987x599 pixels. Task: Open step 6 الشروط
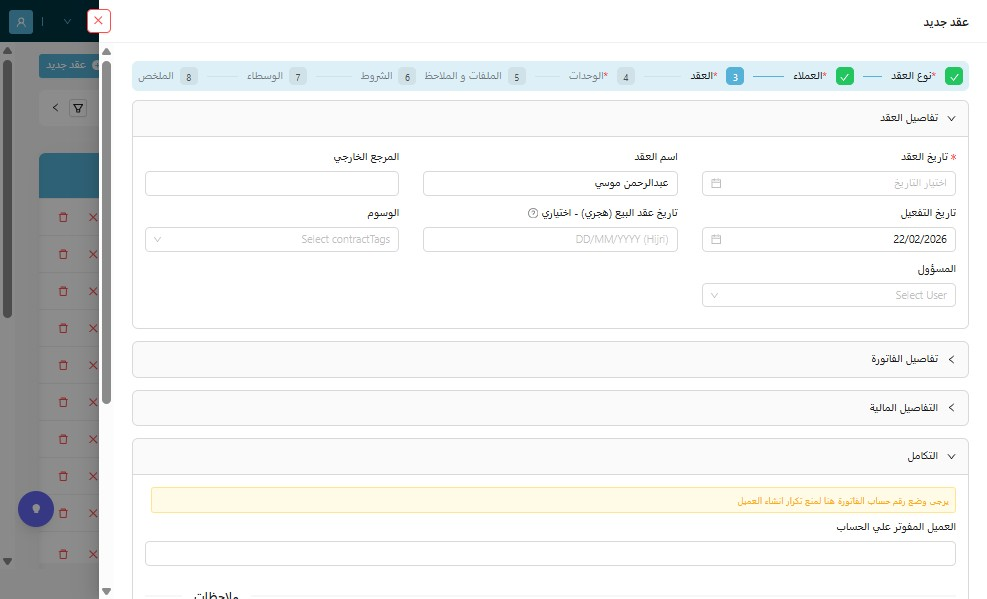click(x=388, y=76)
